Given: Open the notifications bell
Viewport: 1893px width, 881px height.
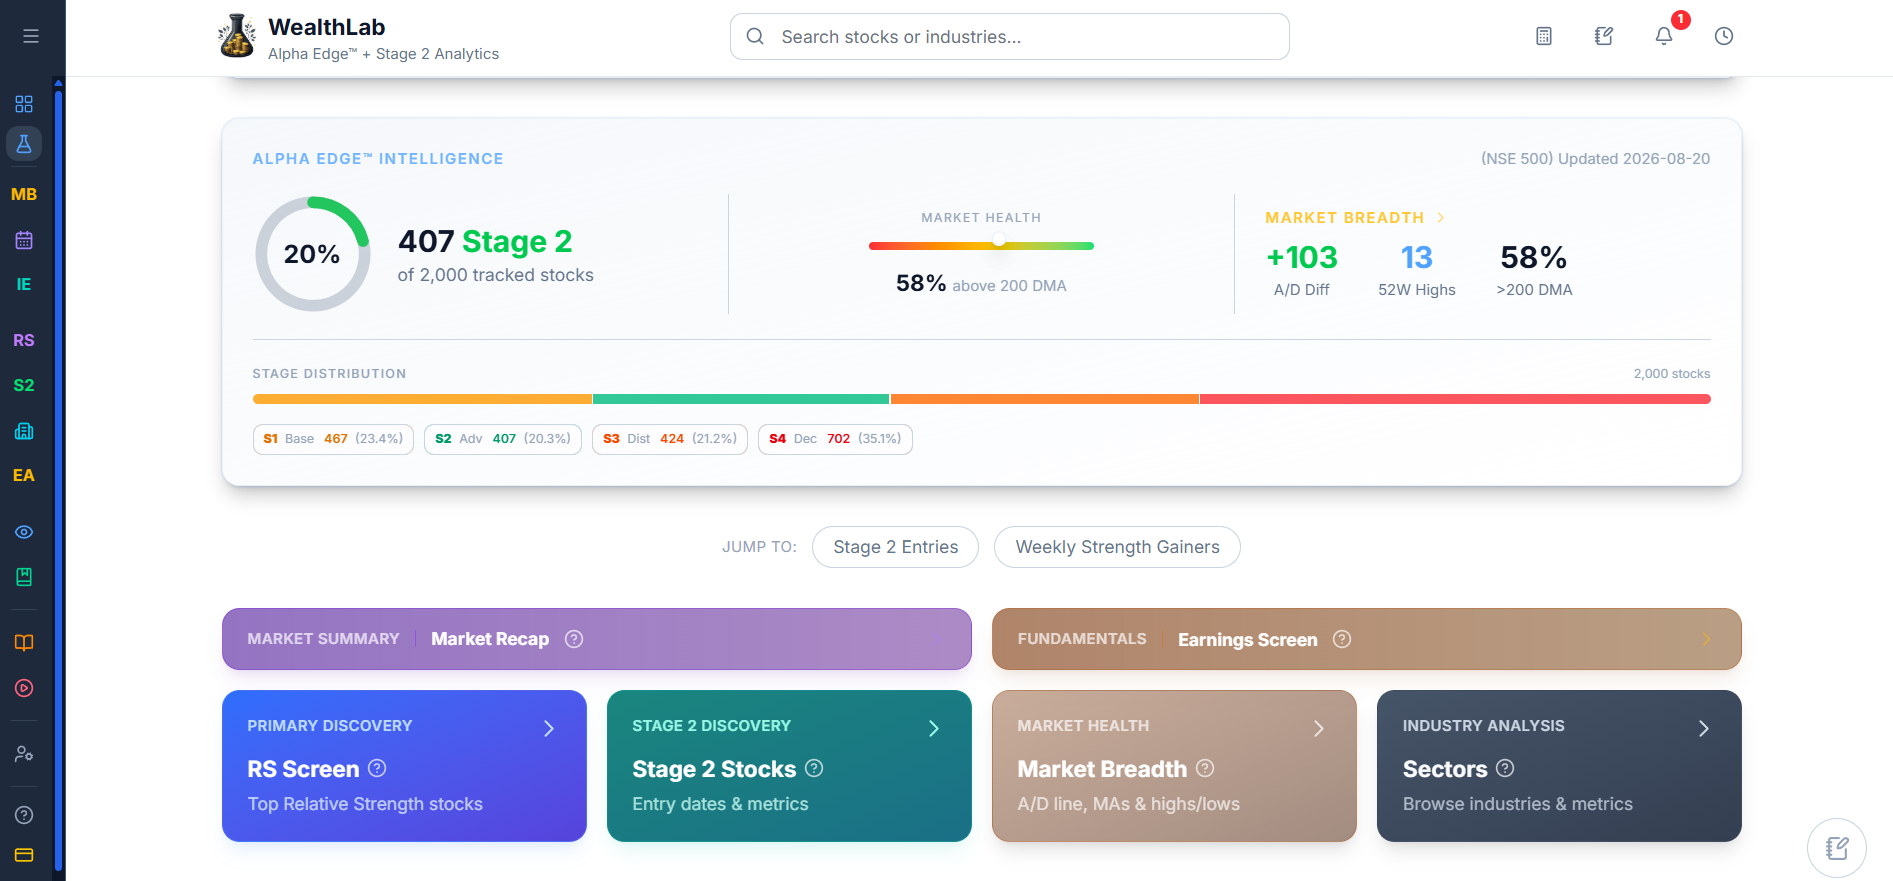Looking at the screenshot, I should (1664, 36).
